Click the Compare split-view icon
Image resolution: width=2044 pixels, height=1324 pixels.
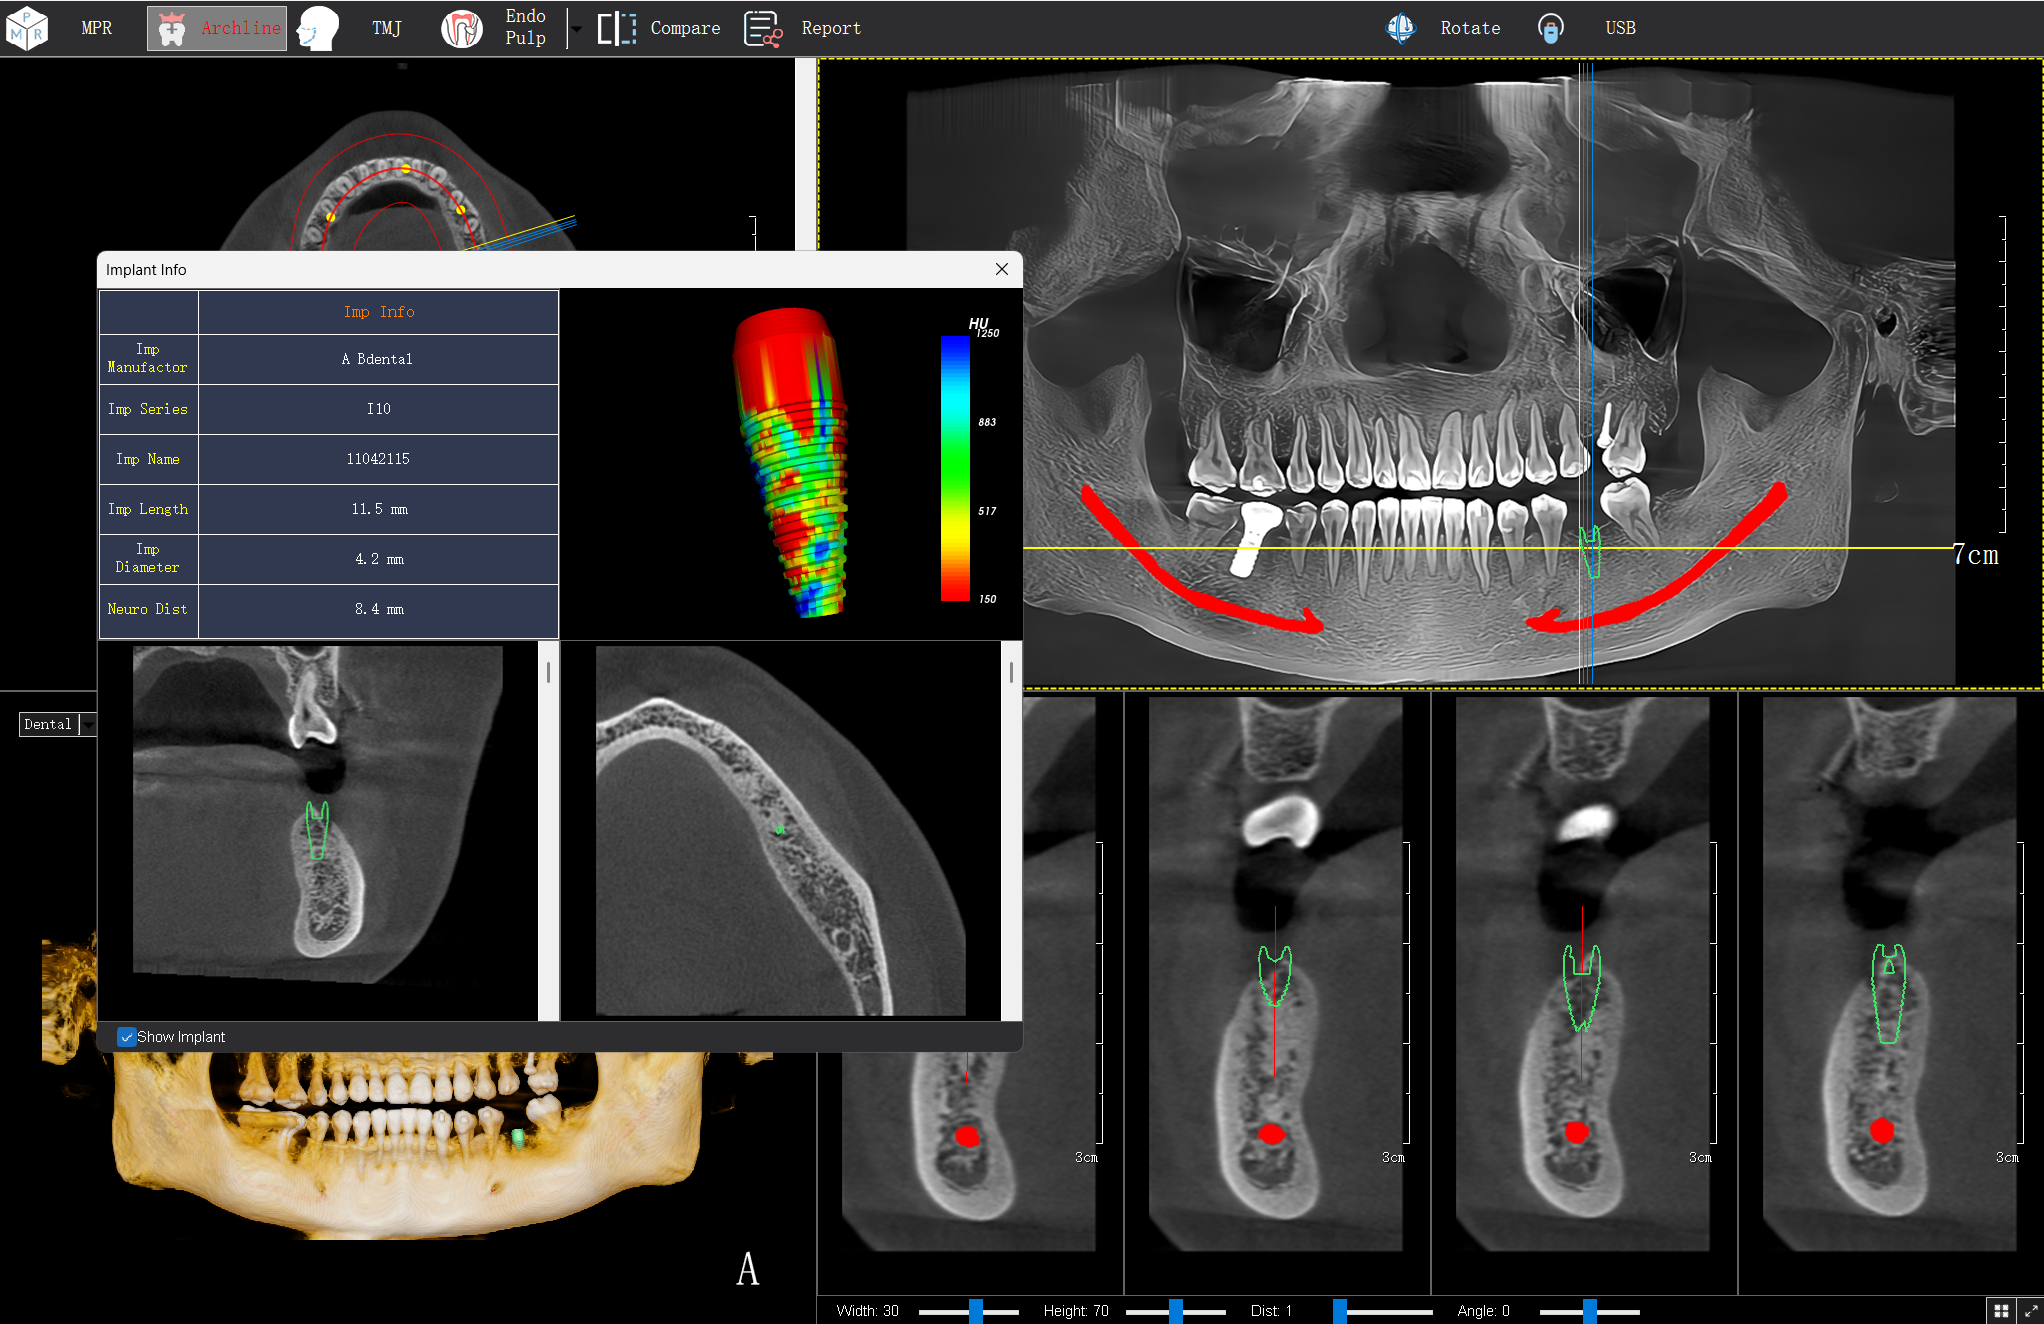[x=617, y=28]
